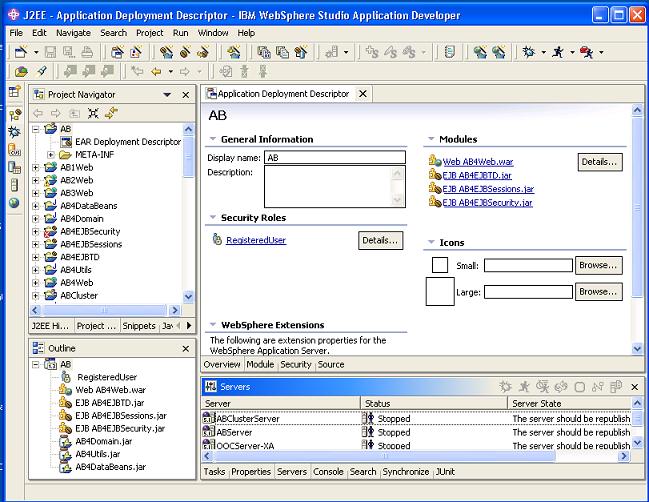Viewport: 649px width, 502px height.
Task: Switch to the J2EE Hierarchy tab
Action: (50, 326)
